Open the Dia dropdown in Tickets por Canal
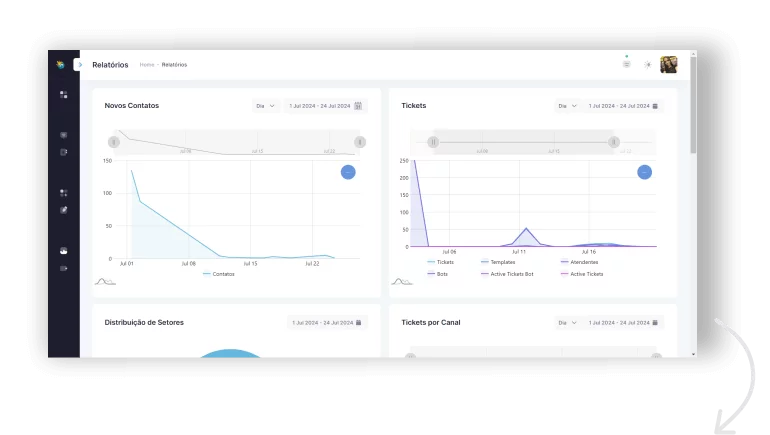770x435 pixels. (x=567, y=323)
